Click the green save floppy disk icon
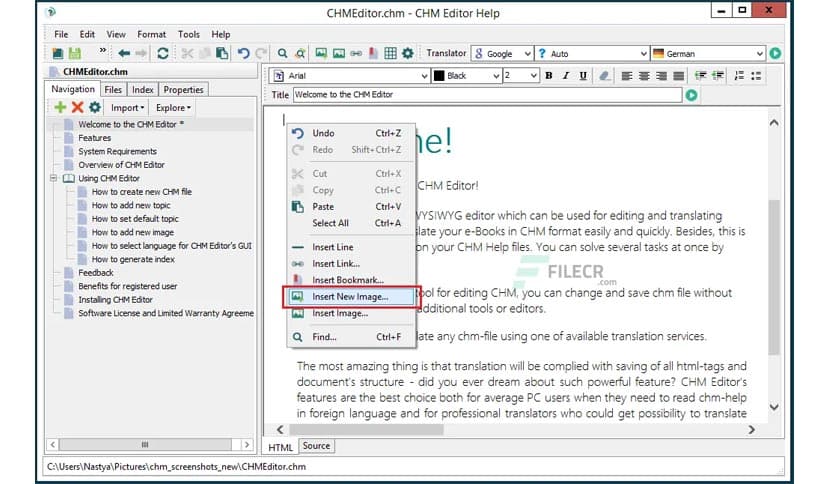This screenshot has width=836, height=484. pos(75,53)
